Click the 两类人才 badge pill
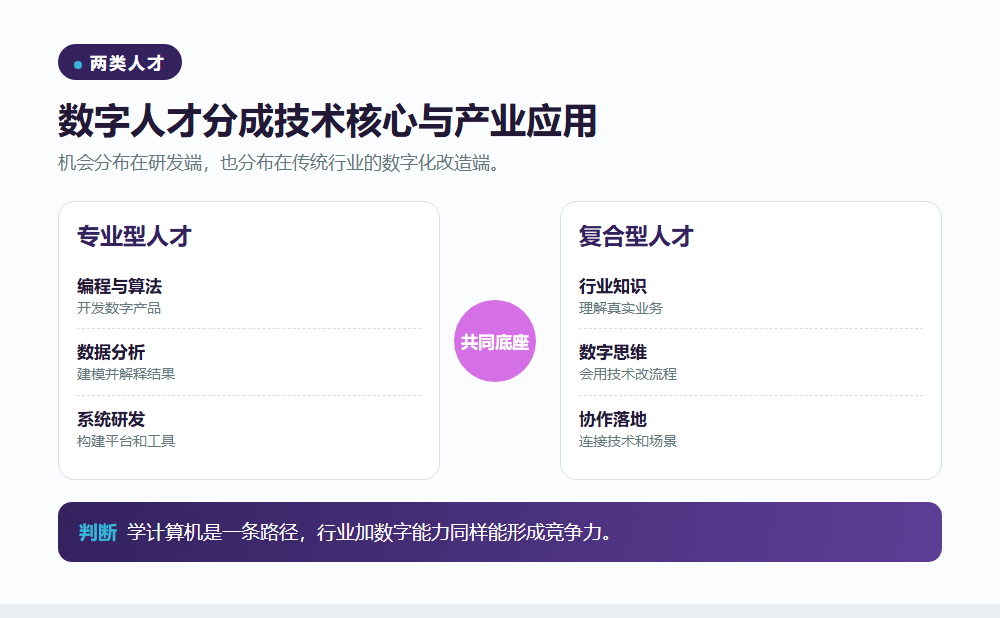 tap(120, 62)
